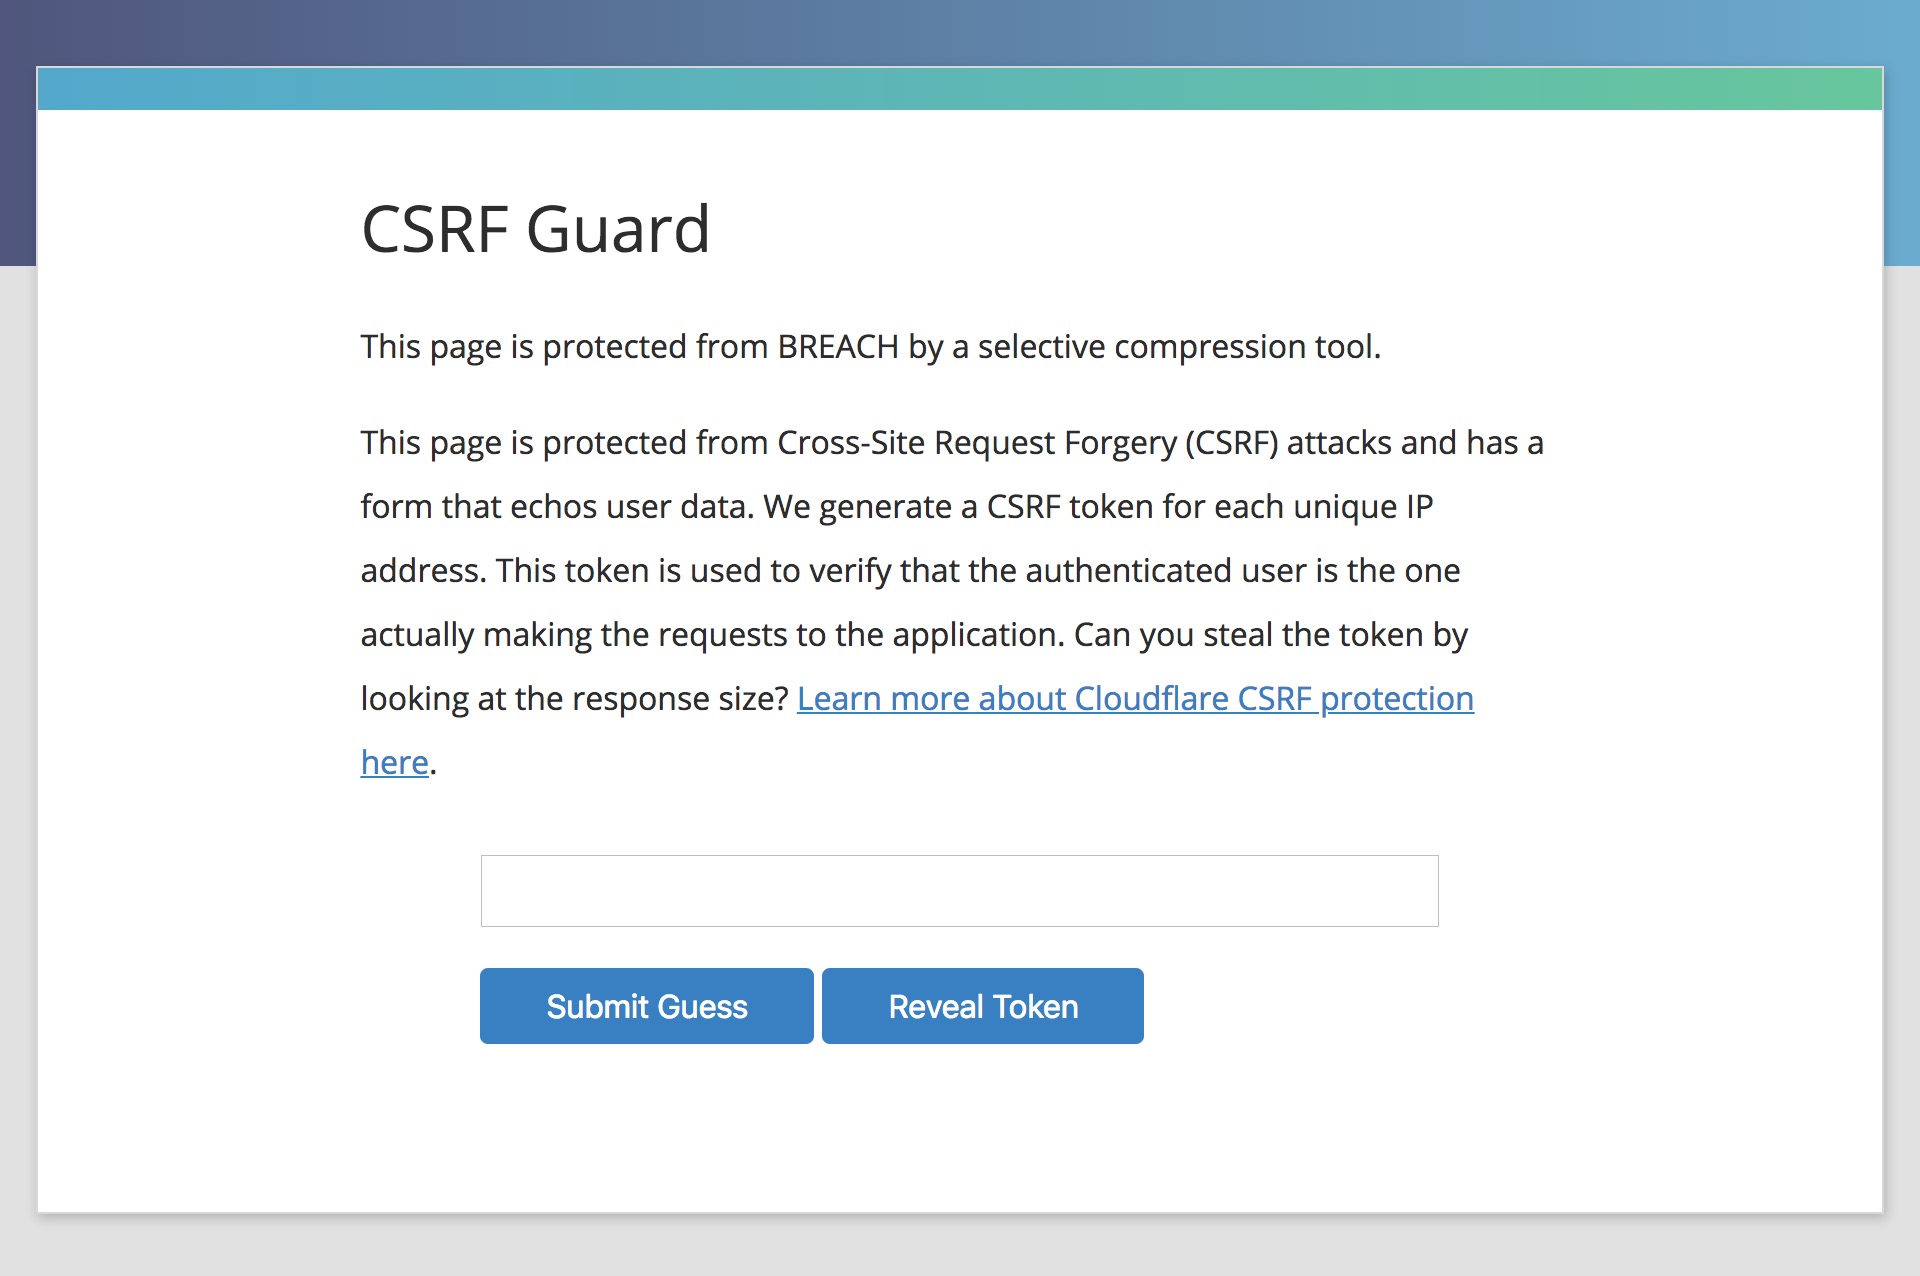Click the line starting 'address. This token is used'
Screen dimensions: 1920x1276
(x=910, y=571)
